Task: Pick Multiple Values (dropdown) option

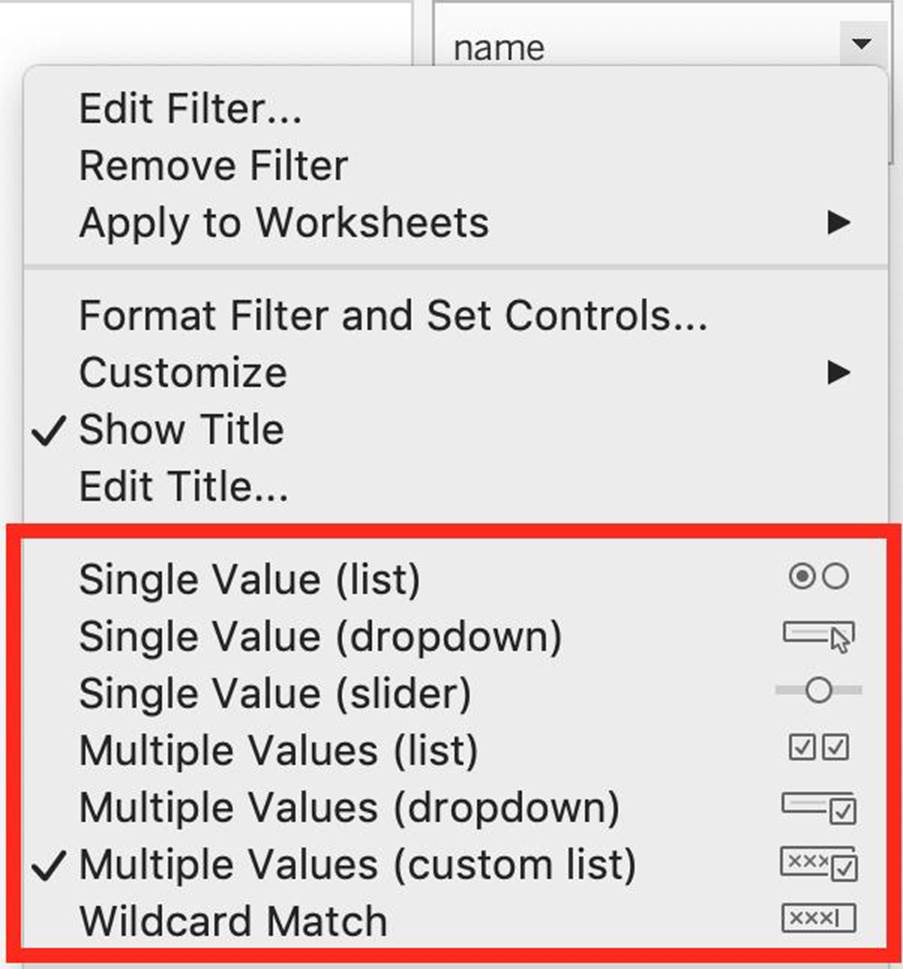Action: pos(349,807)
